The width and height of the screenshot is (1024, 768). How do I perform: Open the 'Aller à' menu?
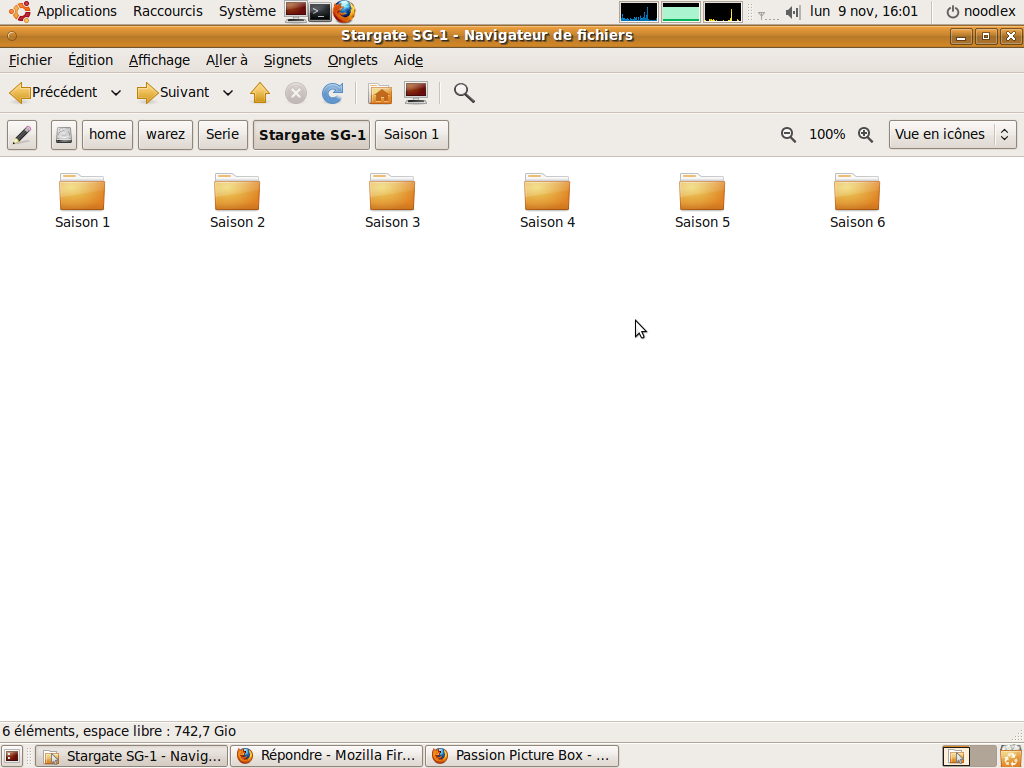coord(227,60)
